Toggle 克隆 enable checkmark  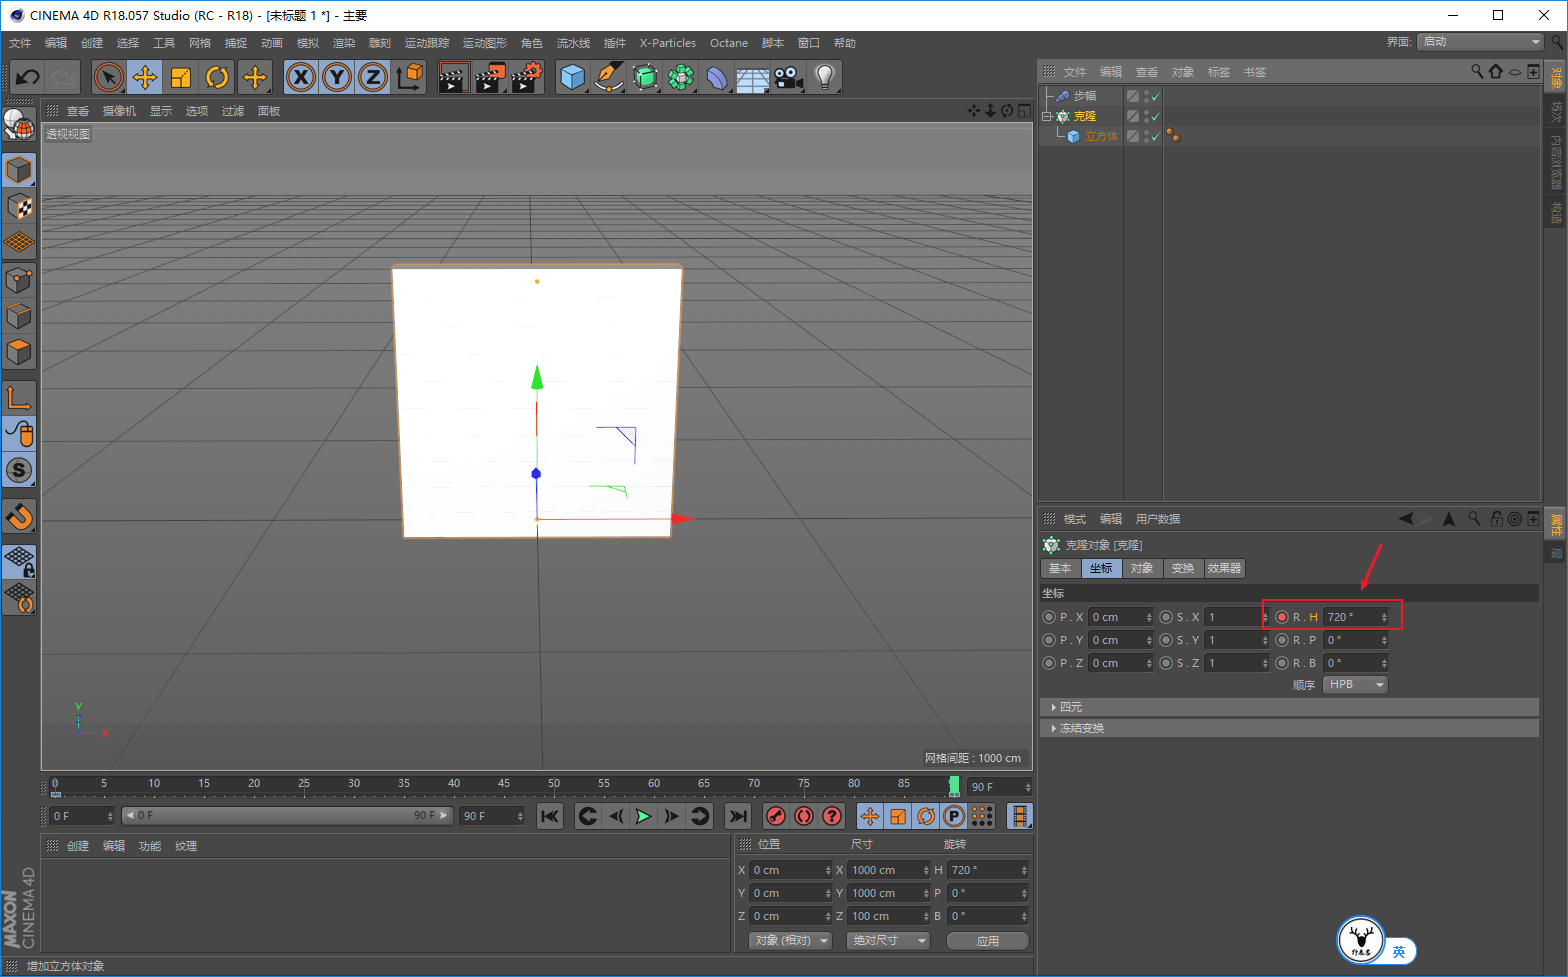tap(1155, 116)
